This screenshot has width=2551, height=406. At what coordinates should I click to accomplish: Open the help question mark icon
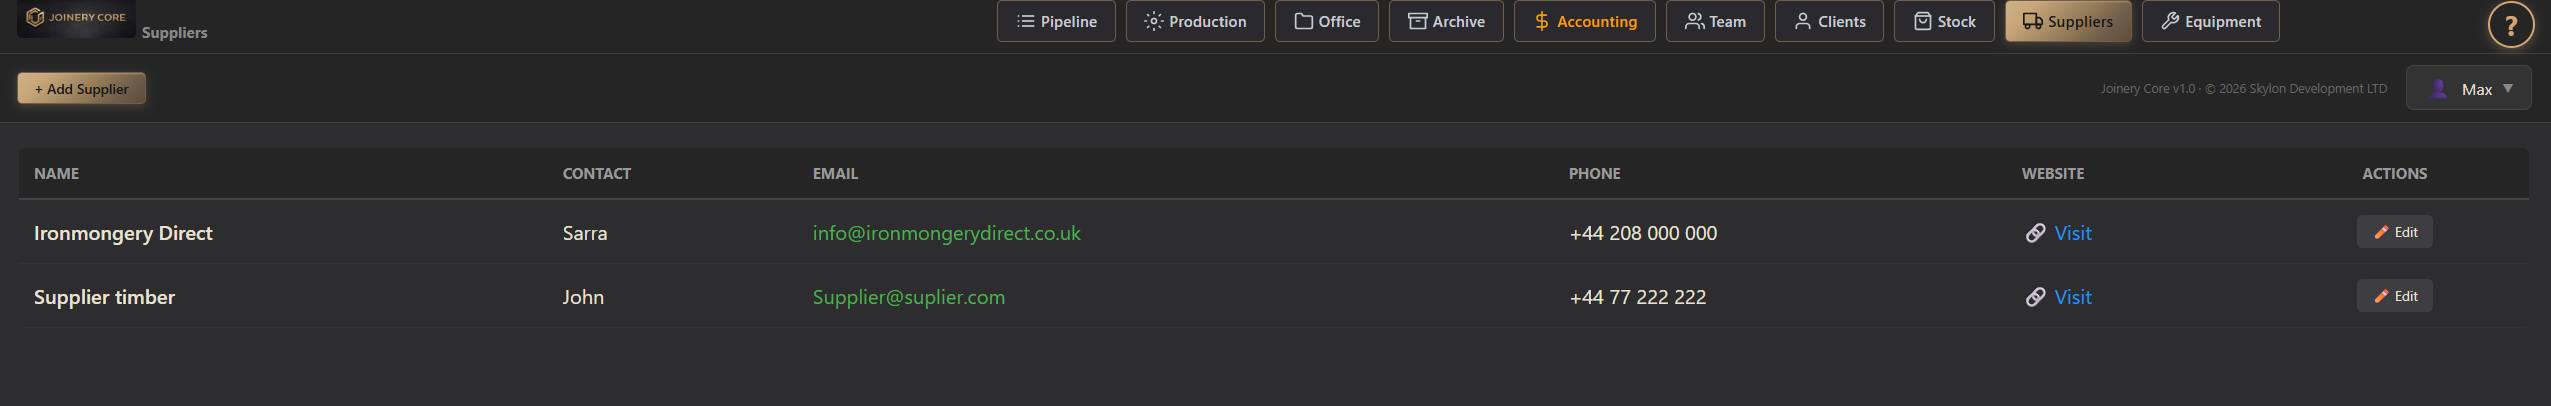[x=2510, y=26]
